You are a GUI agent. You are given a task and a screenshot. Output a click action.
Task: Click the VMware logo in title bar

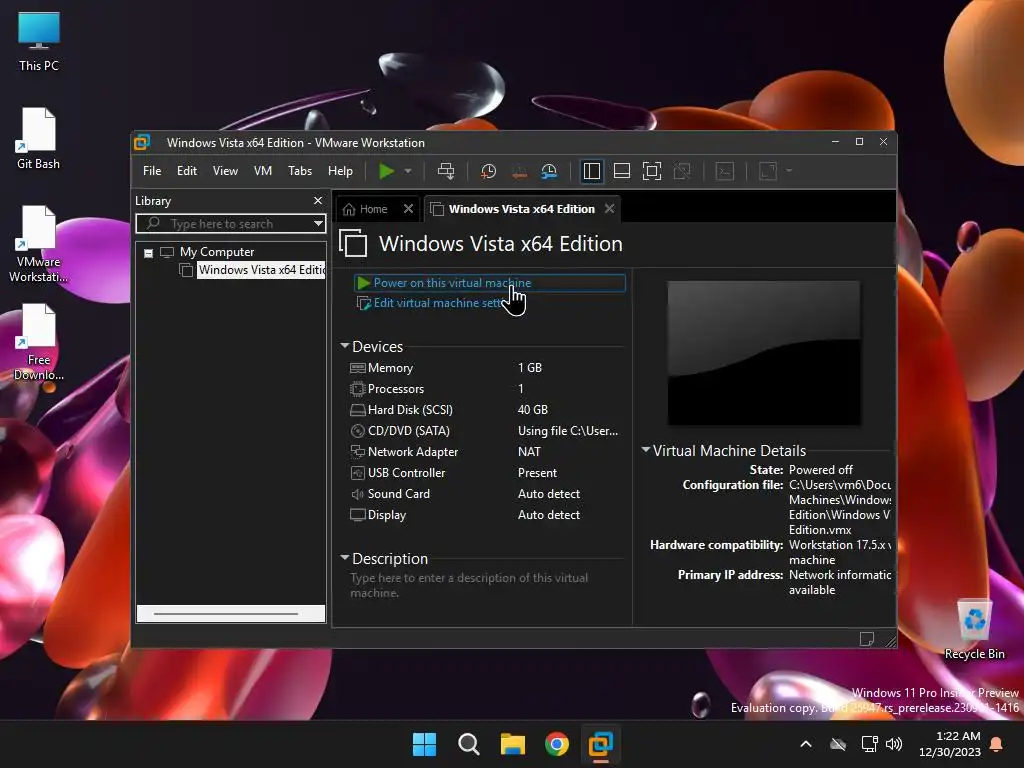[142, 142]
